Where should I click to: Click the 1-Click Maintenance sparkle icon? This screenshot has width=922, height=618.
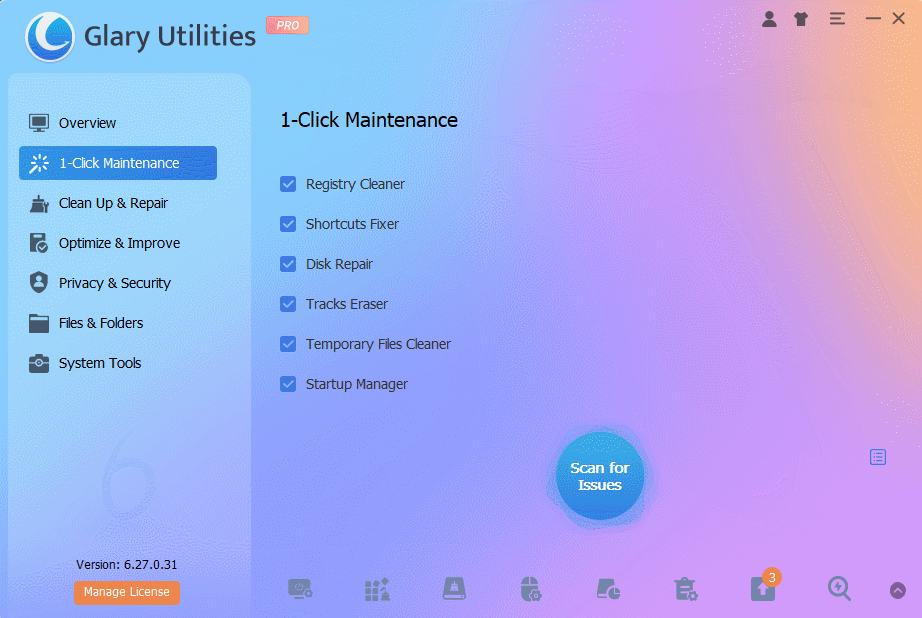coord(39,163)
